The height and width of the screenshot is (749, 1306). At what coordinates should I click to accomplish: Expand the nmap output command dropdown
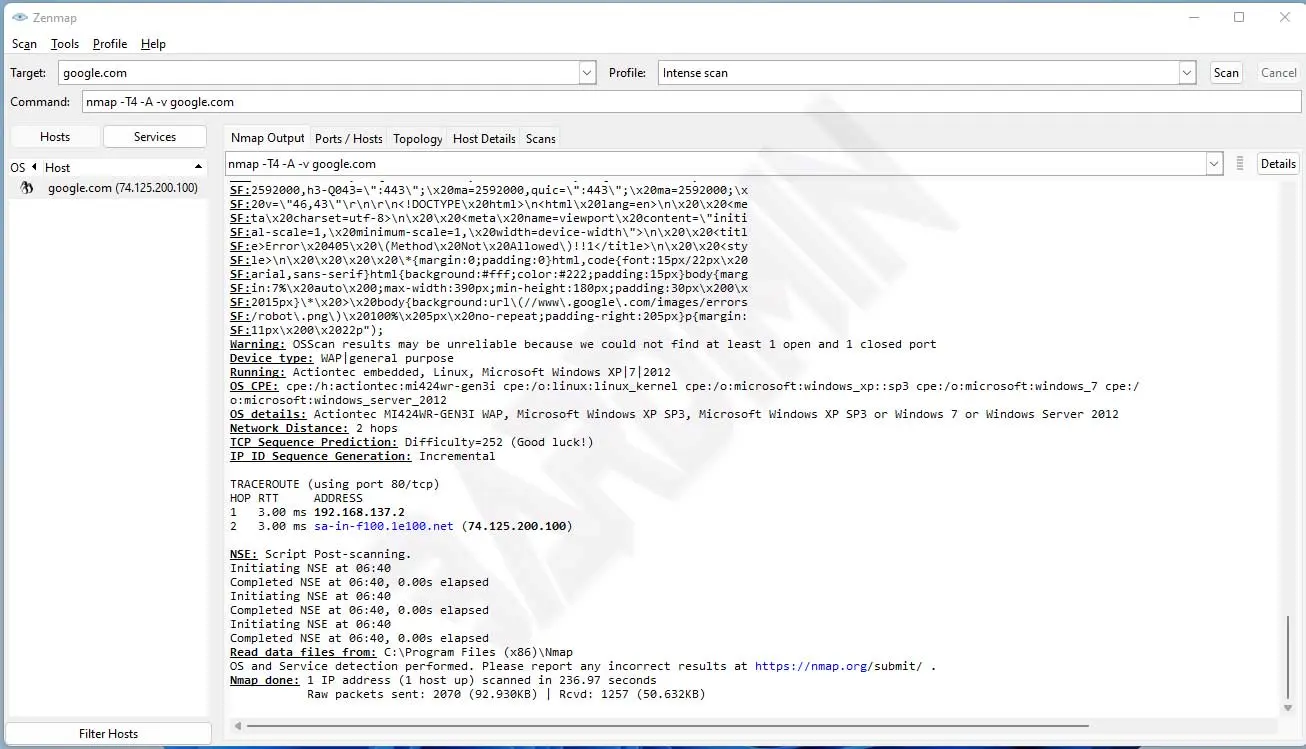point(1214,164)
